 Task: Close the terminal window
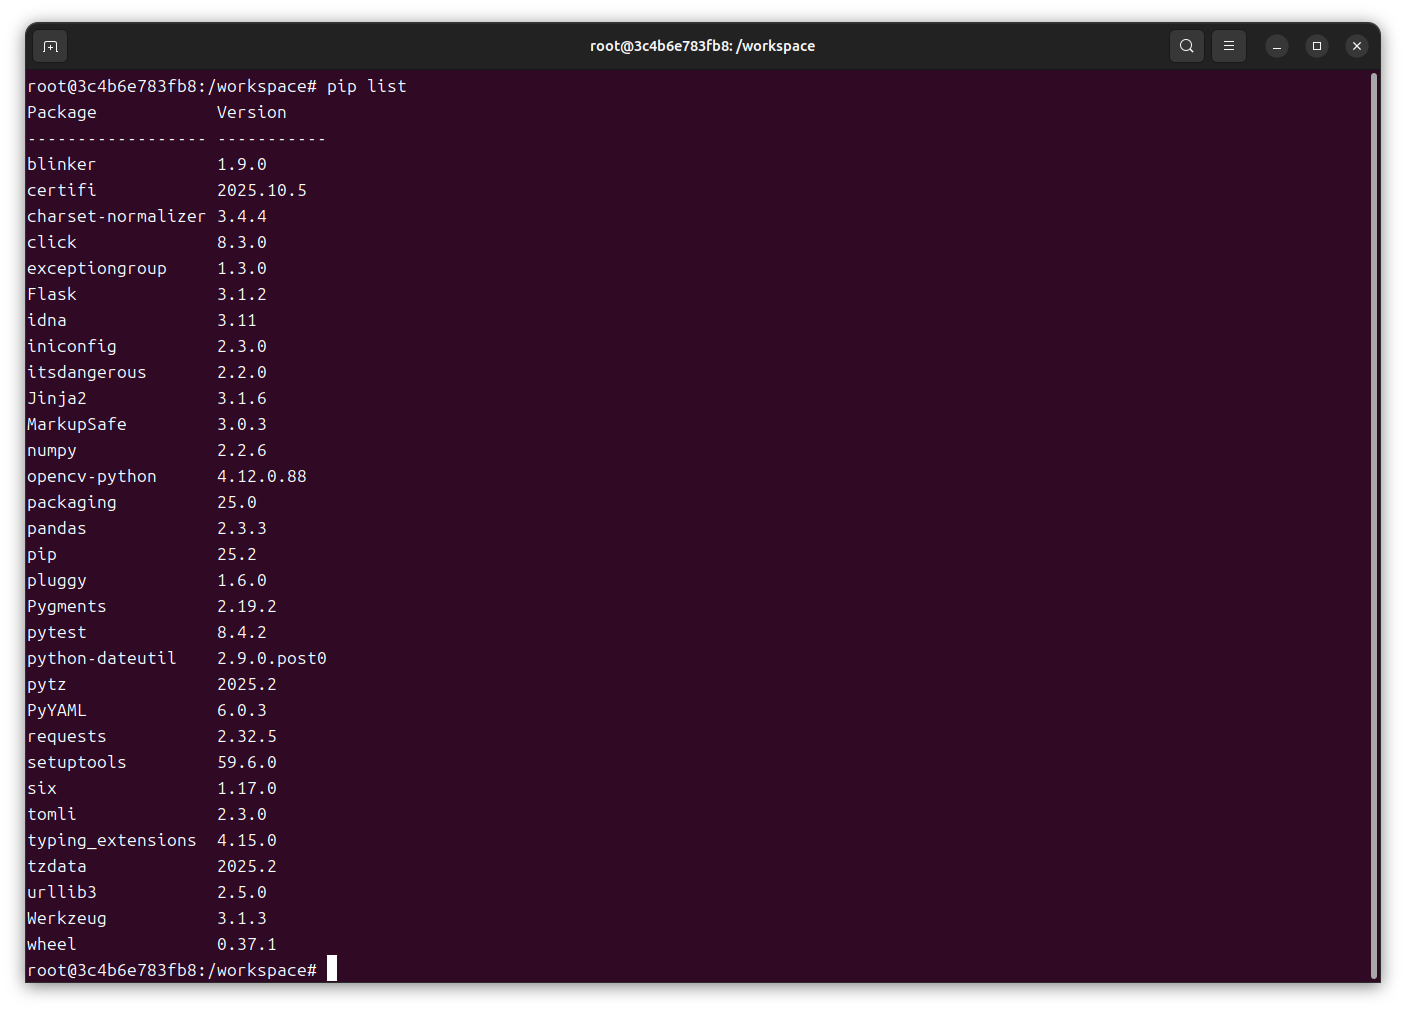tap(1357, 46)
